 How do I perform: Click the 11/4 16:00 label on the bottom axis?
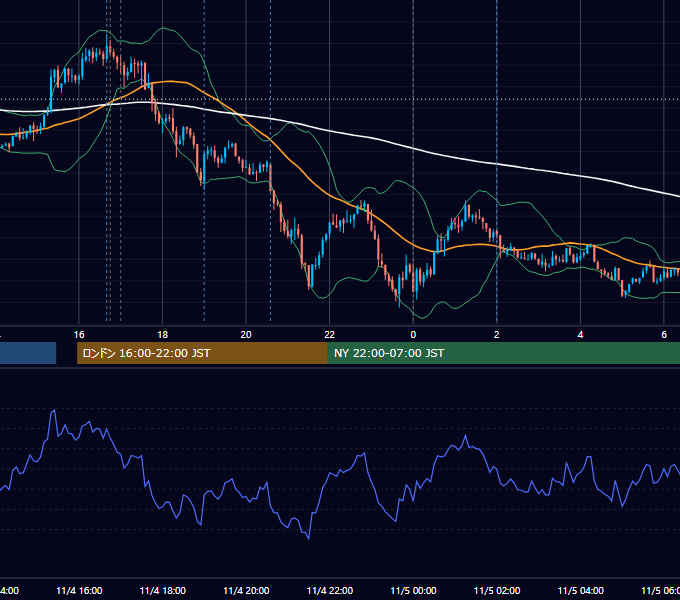point(79,591)
